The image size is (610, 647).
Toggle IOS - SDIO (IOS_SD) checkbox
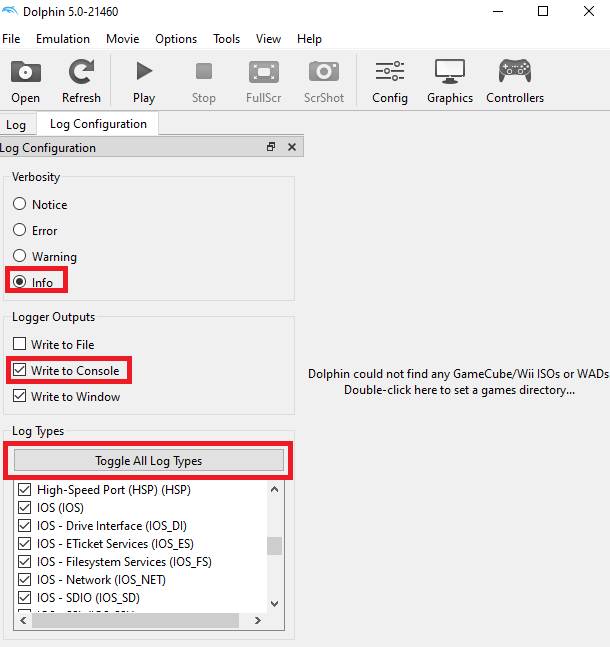coord(25,597)
